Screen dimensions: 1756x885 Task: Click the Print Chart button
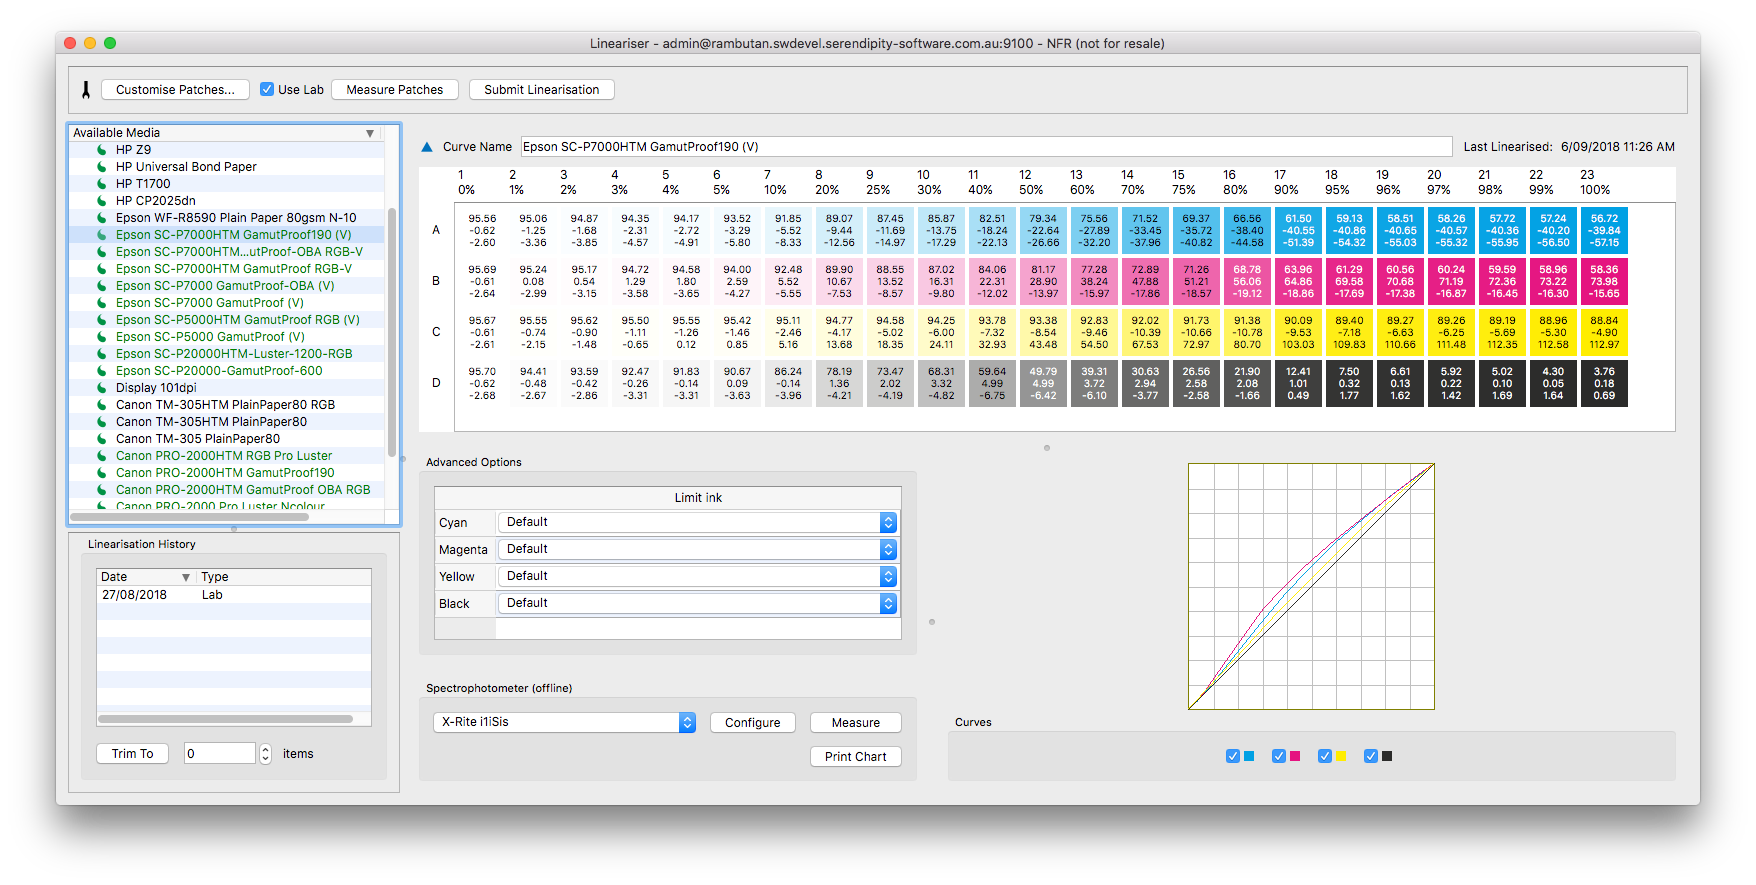tap(856, 757)
